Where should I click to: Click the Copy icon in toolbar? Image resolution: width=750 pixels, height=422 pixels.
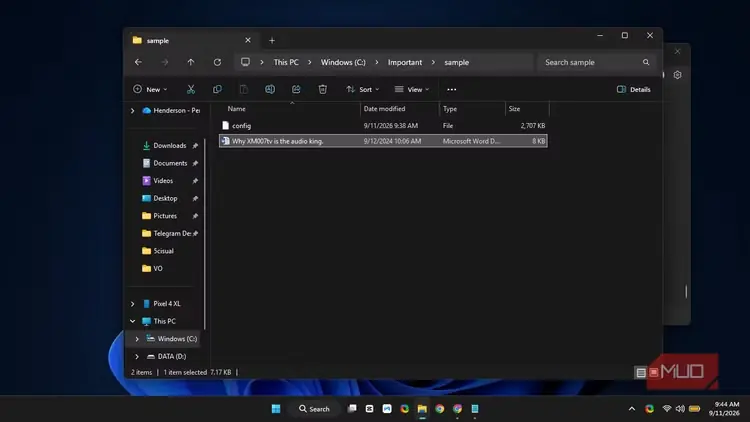click(x=217, y=89)
